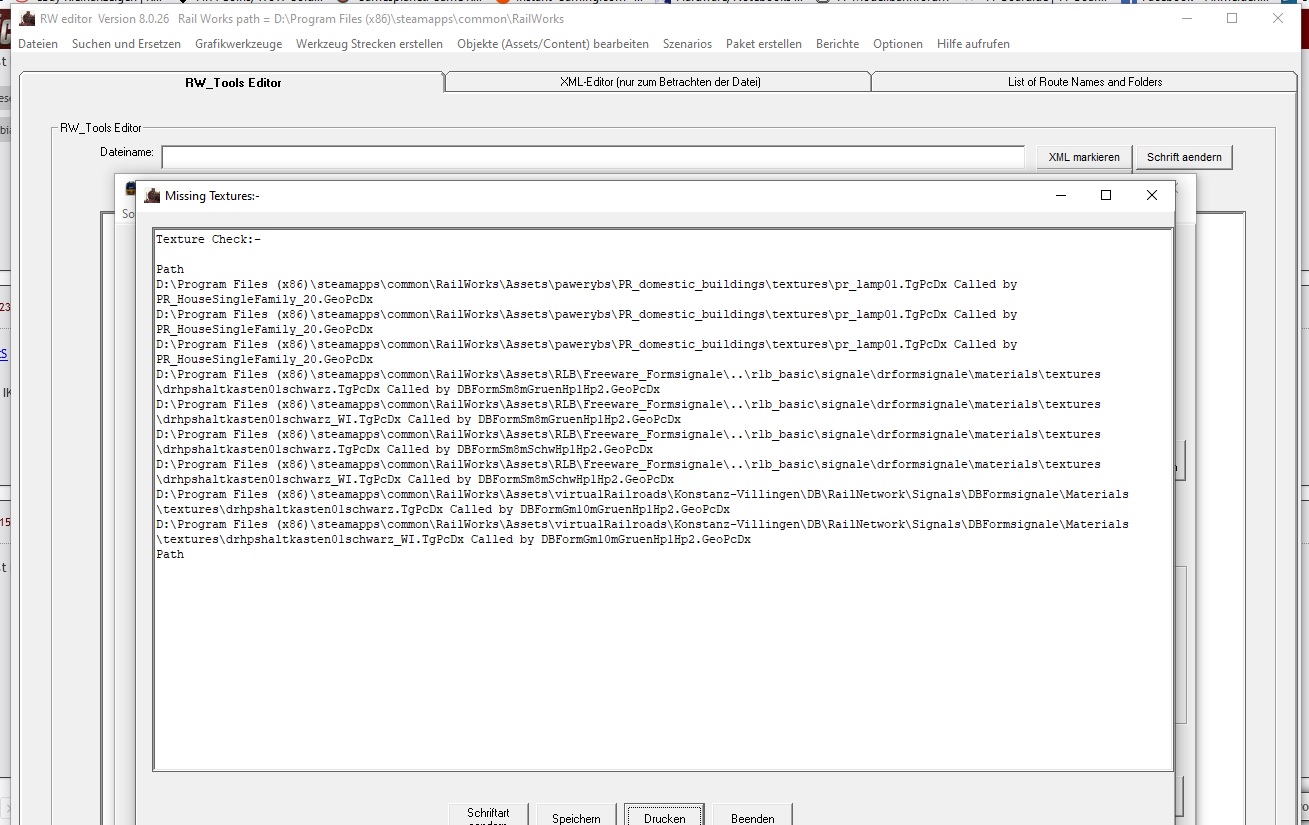Click the Schrift aendern button
This screenshot has width=1309, height=825.
tap(1184, 157)
